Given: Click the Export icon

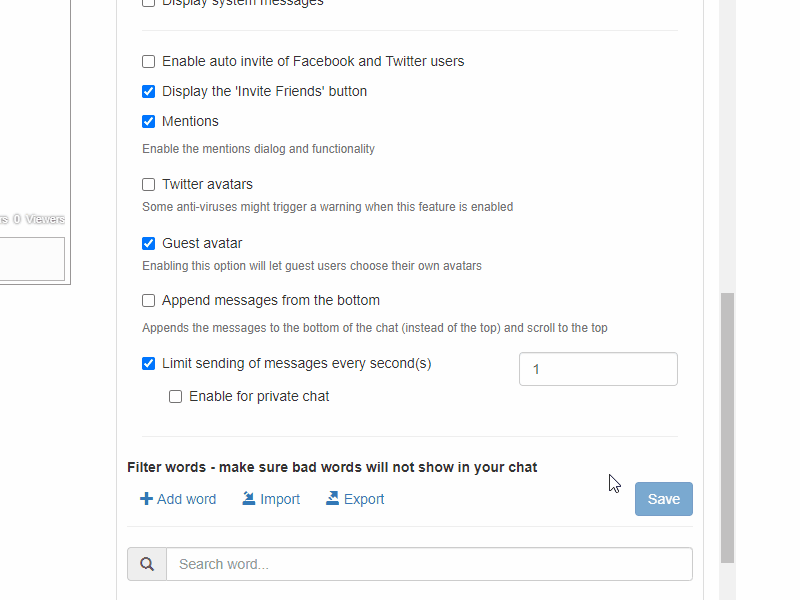Looking at the screenshot, I should 331,498.
